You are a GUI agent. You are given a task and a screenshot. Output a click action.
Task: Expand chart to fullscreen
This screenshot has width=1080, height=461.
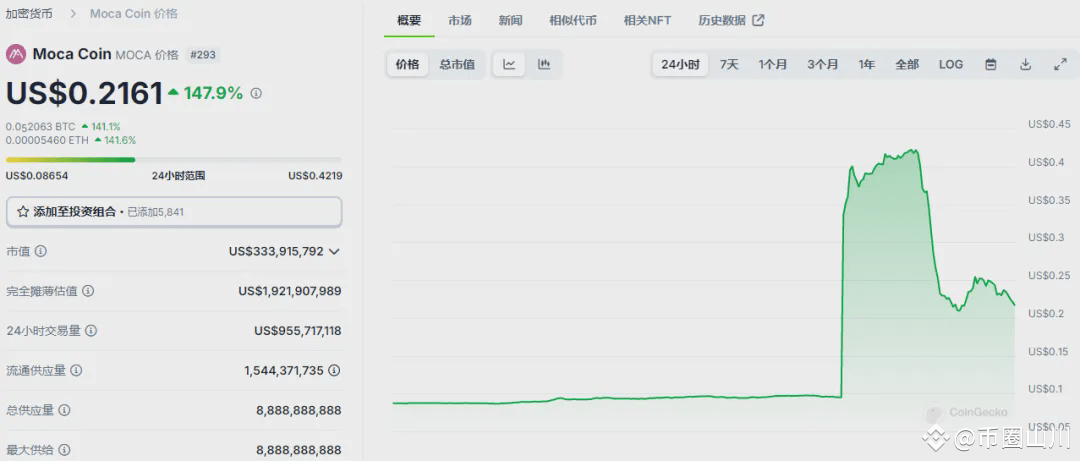[x=1061, y=65]
